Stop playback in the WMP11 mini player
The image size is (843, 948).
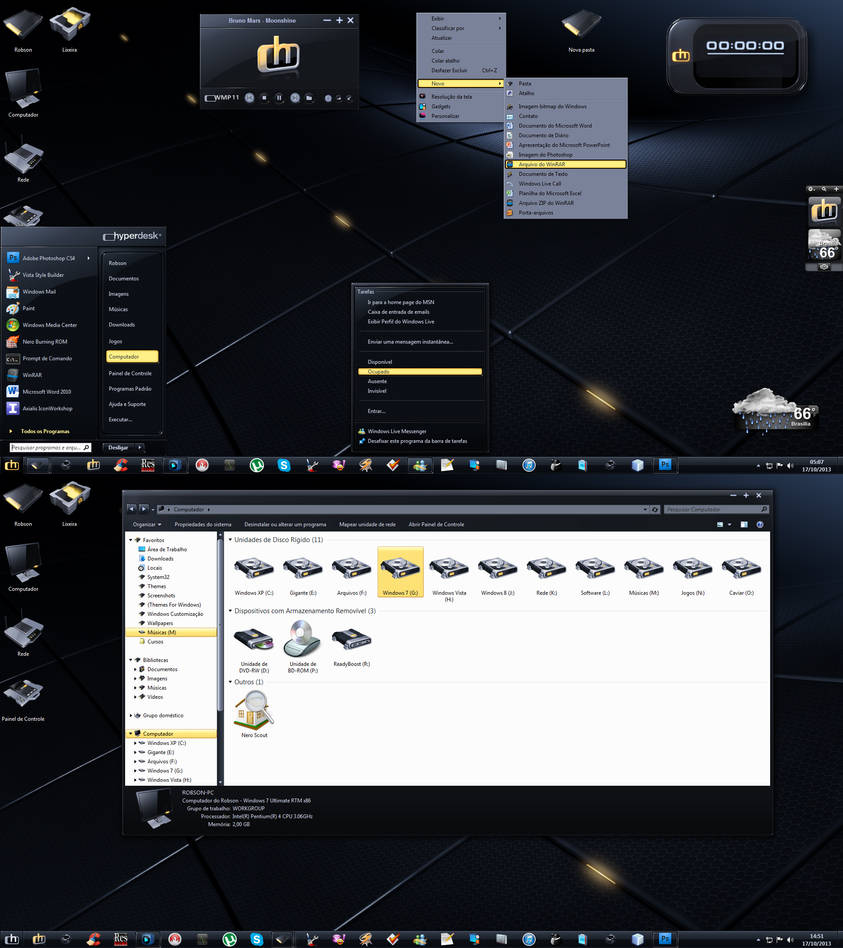[x=264, y=97]
